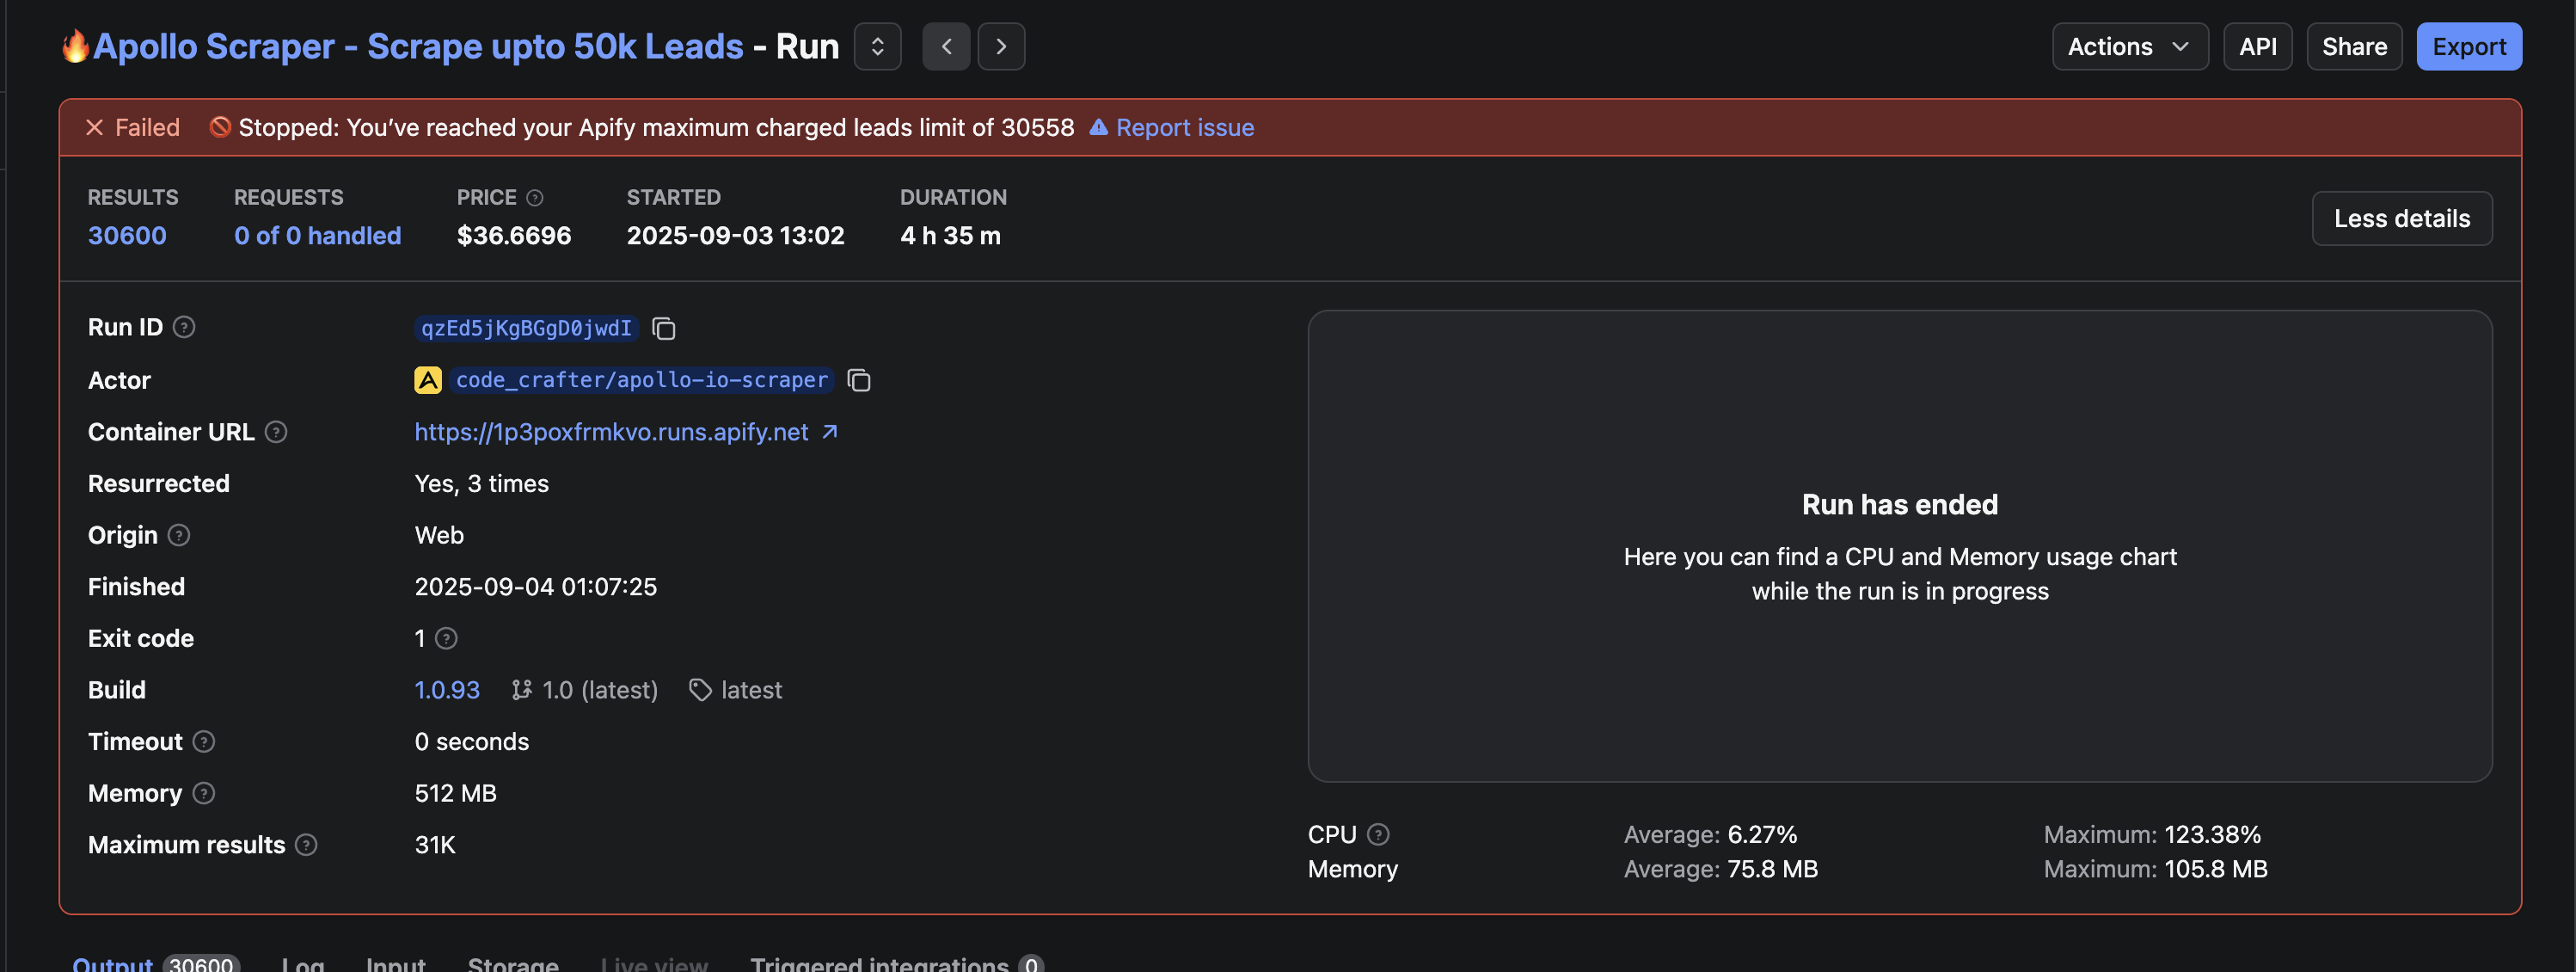The width and height of the screenshot is (2576, 972).
Task: Select finished timestamp 2025-09-04 01:07:25
Action: [536, 587]
